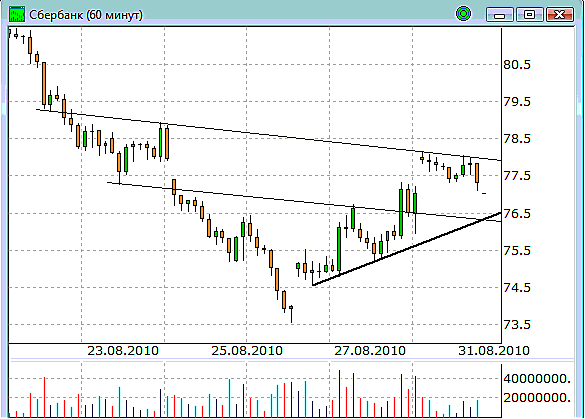Screen dimensions: 585x419
Task: Click the 40000000 volume axis label
Action: point(537,379)
